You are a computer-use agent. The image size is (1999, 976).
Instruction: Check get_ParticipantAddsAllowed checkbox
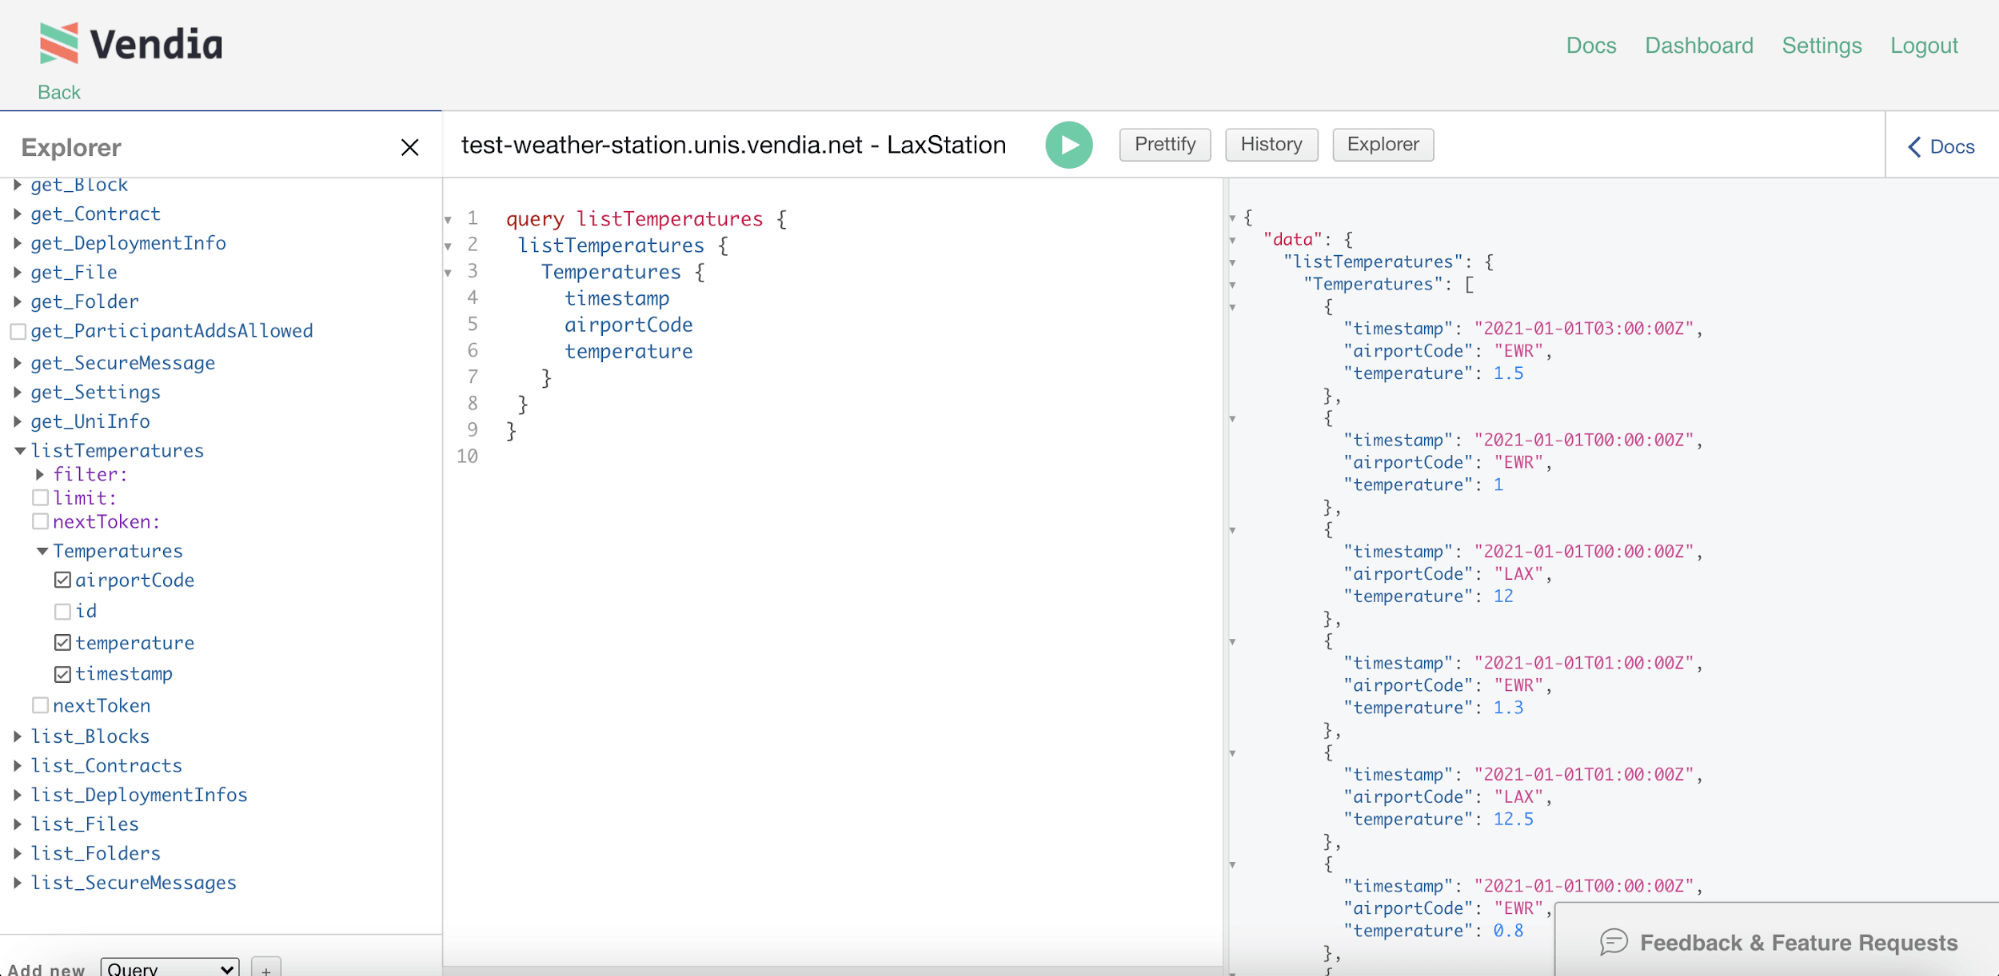(18, 331)
